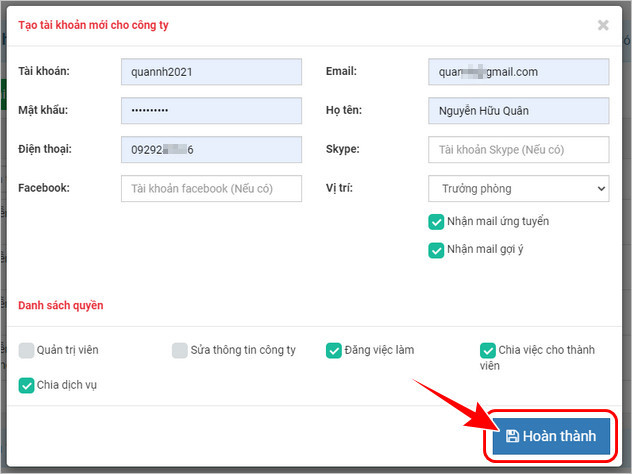Enable the Quản trị viên permission

click(26, 350)
